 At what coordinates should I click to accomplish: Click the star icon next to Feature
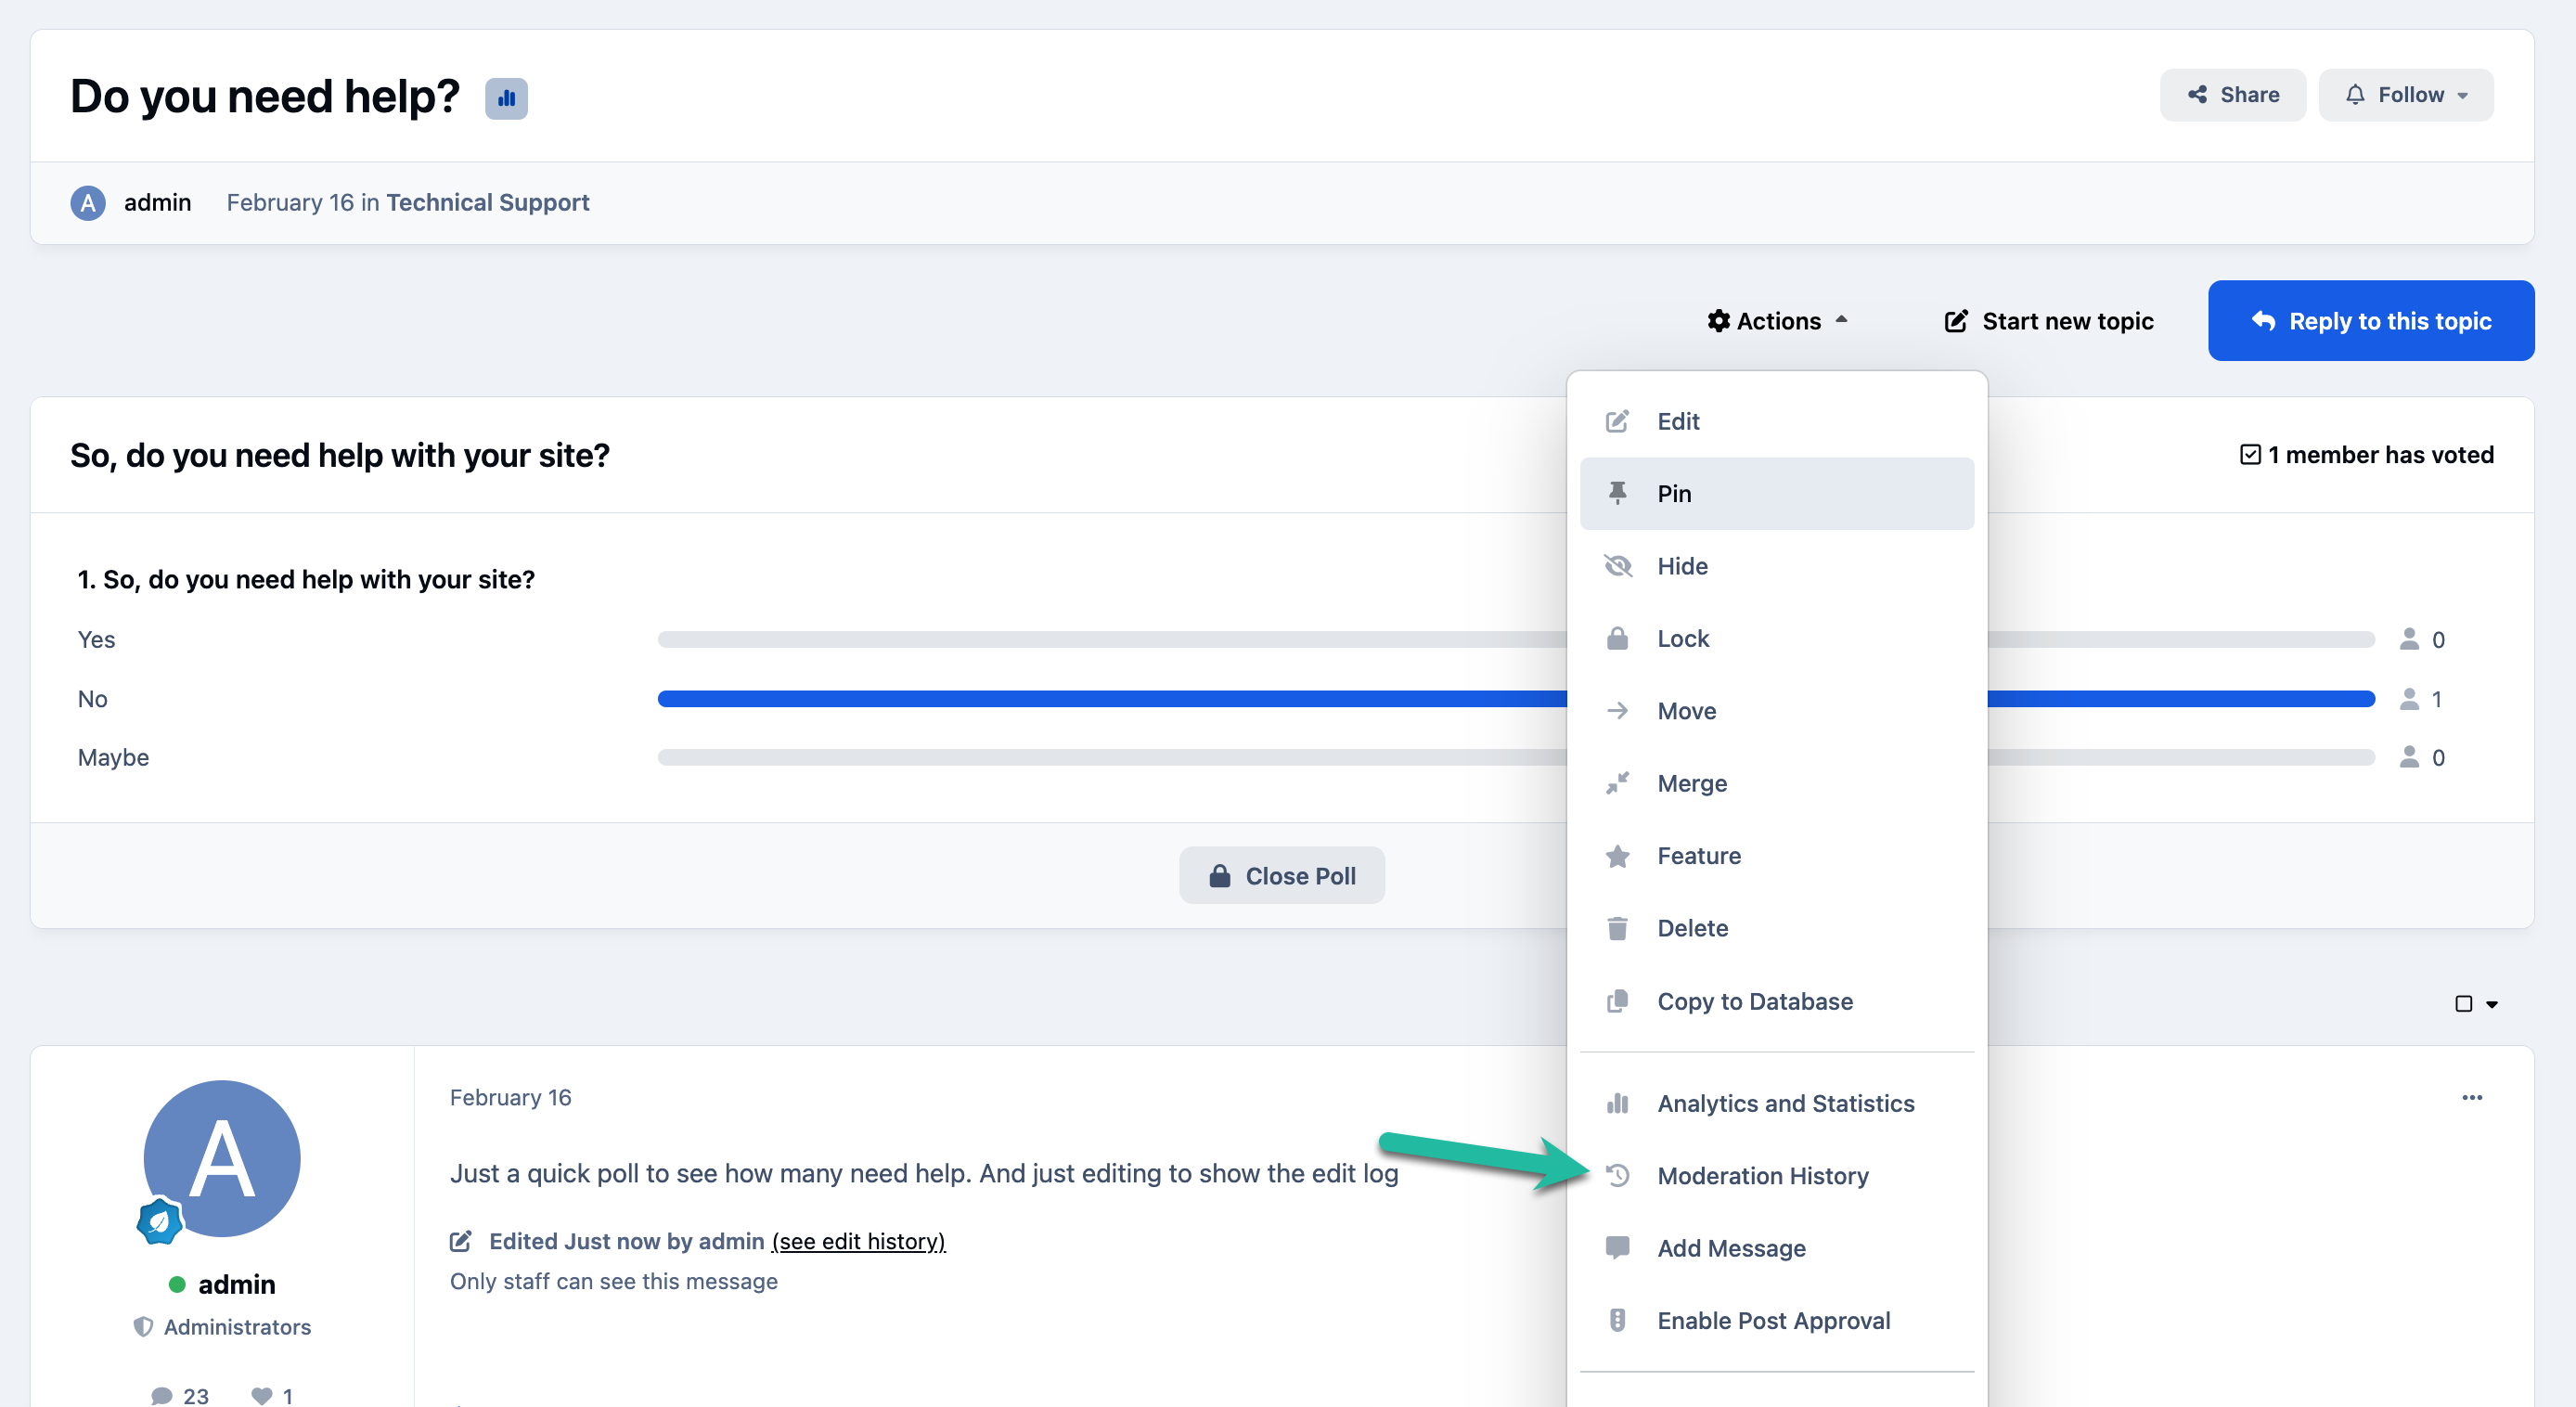(1617, 856)
